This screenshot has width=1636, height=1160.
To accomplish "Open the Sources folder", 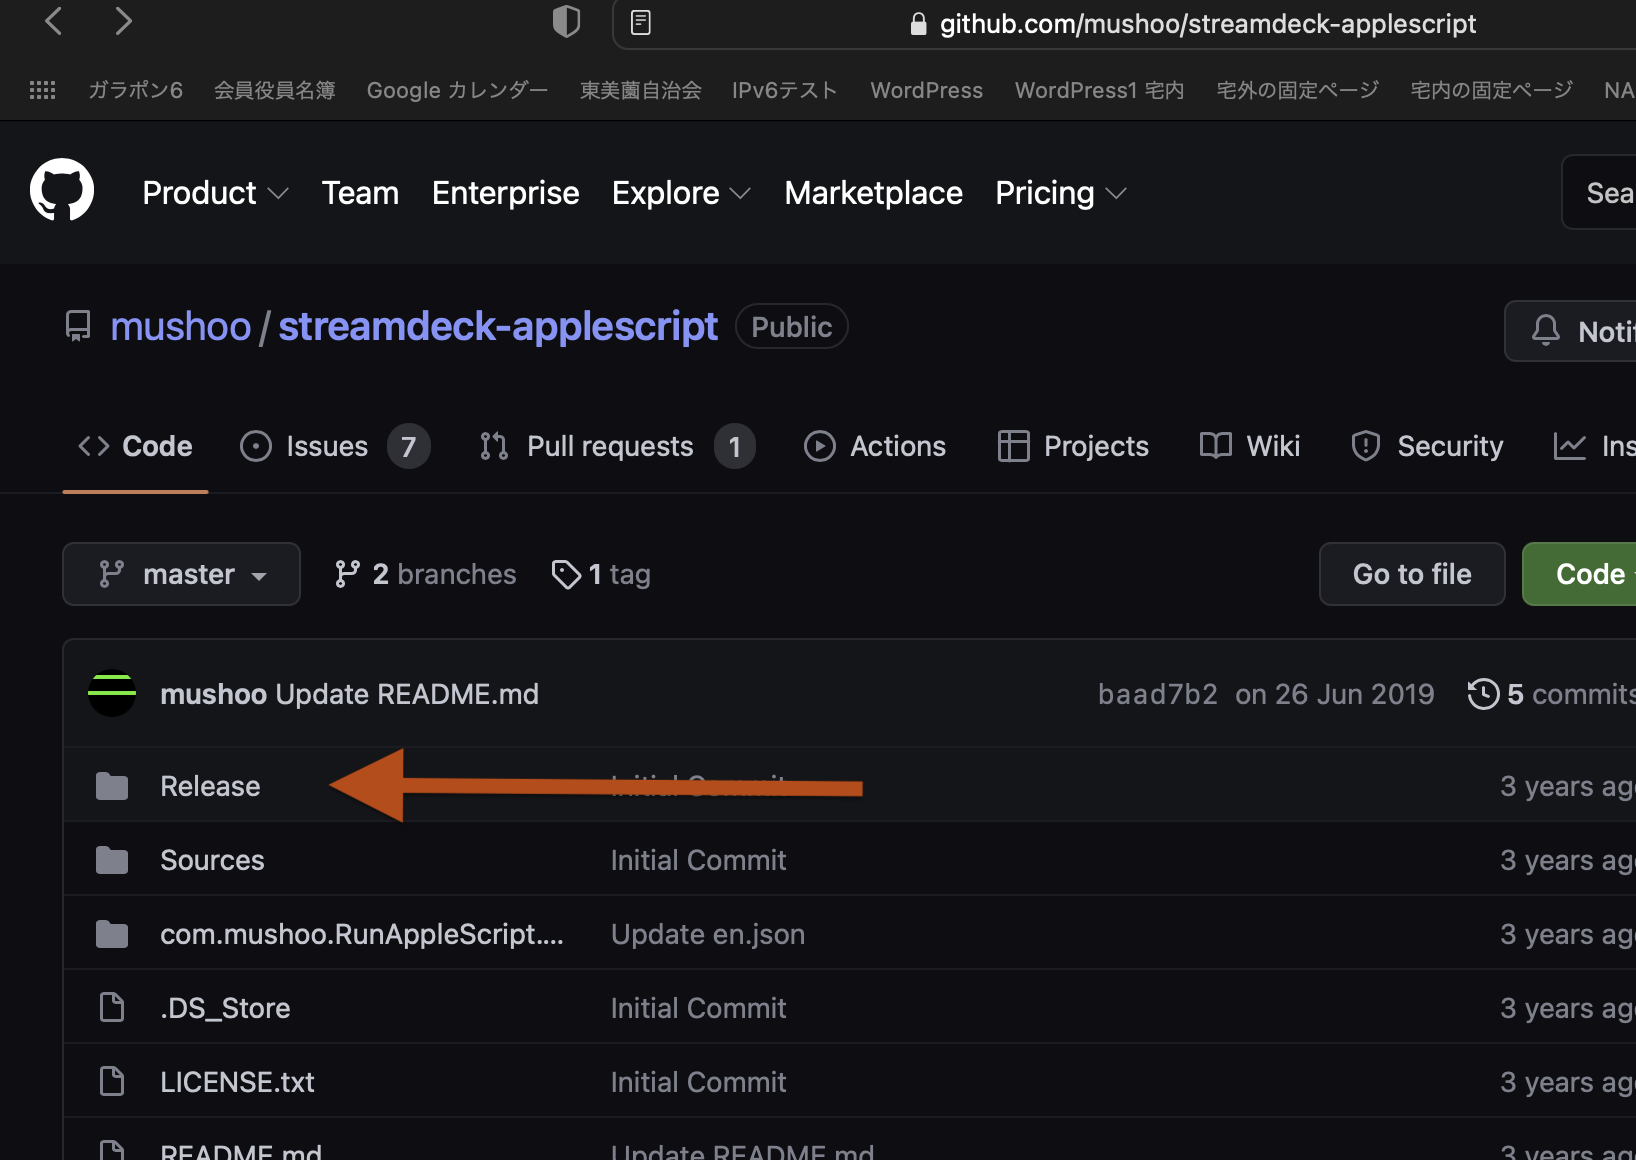I will click(x=212, y=860).
